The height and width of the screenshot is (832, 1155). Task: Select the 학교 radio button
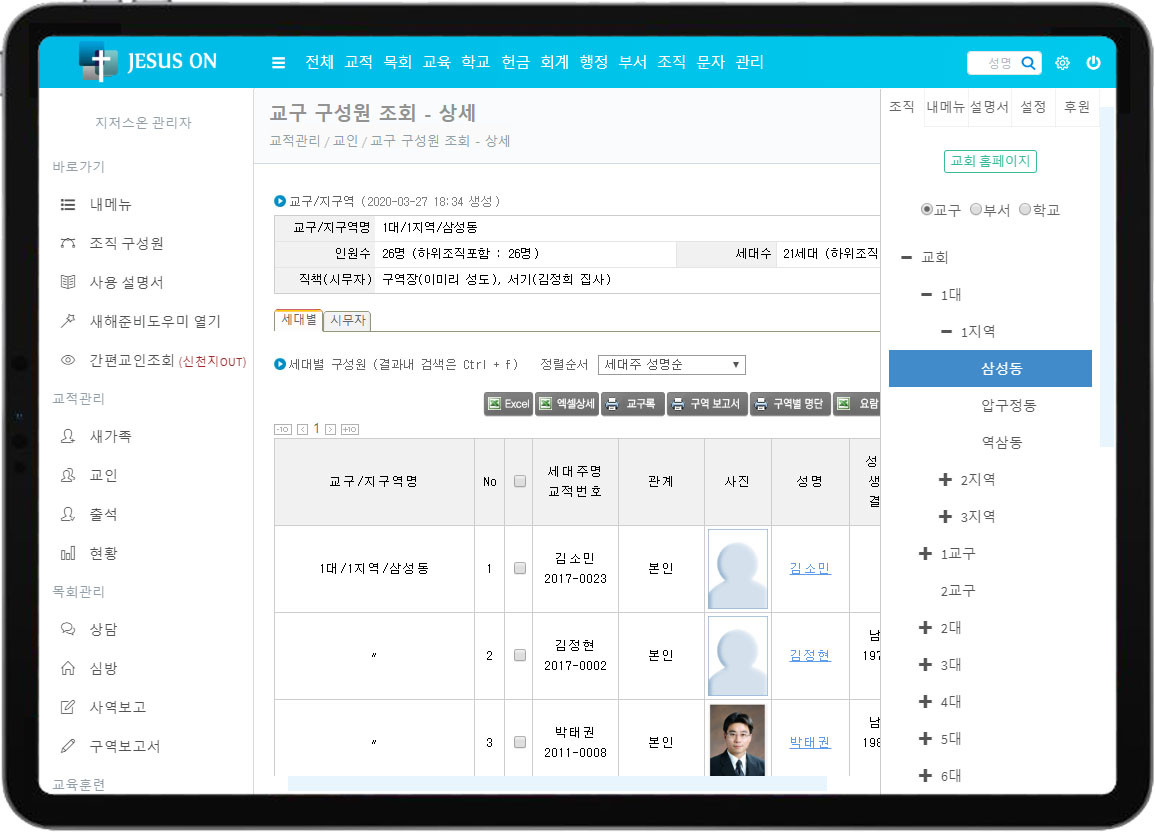coord(1025,210)
